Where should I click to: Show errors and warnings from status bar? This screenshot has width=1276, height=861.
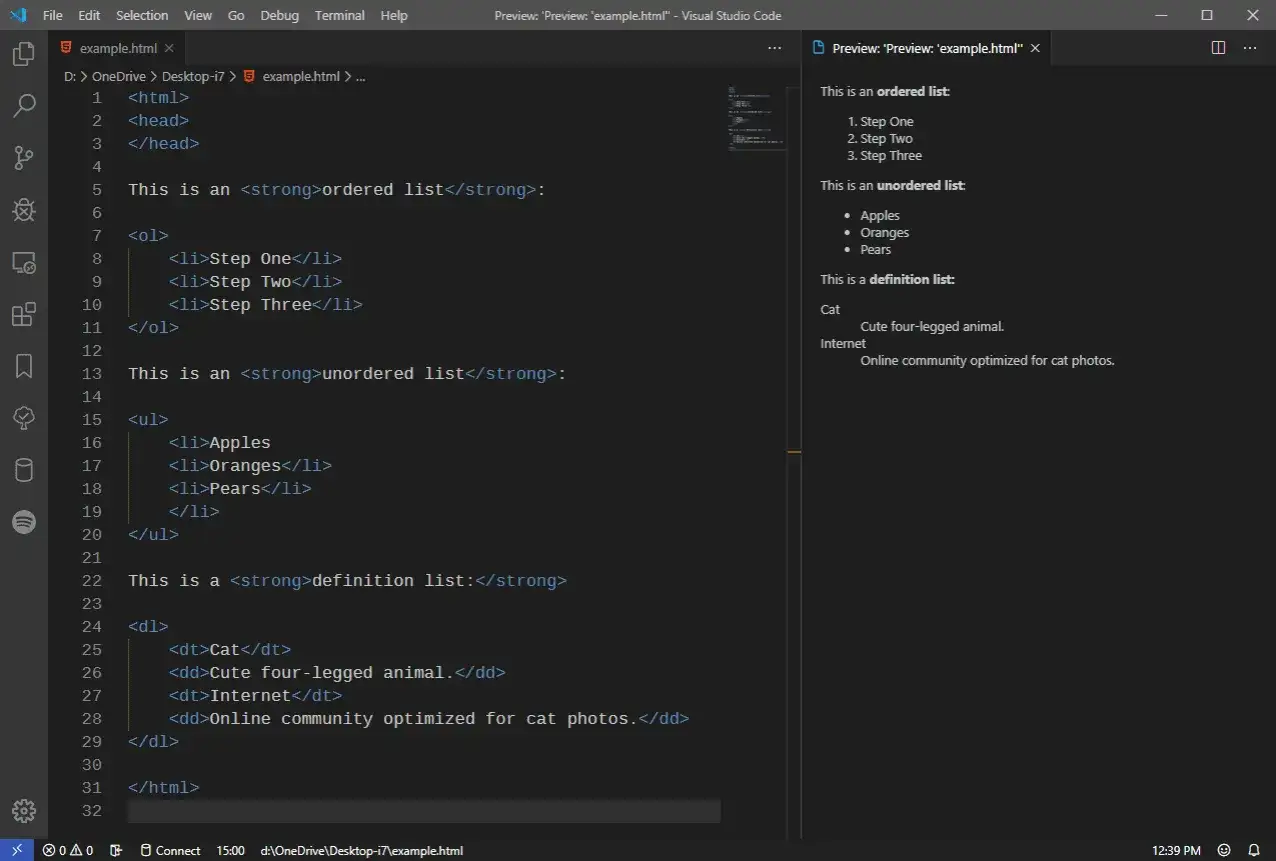[68, 850]
